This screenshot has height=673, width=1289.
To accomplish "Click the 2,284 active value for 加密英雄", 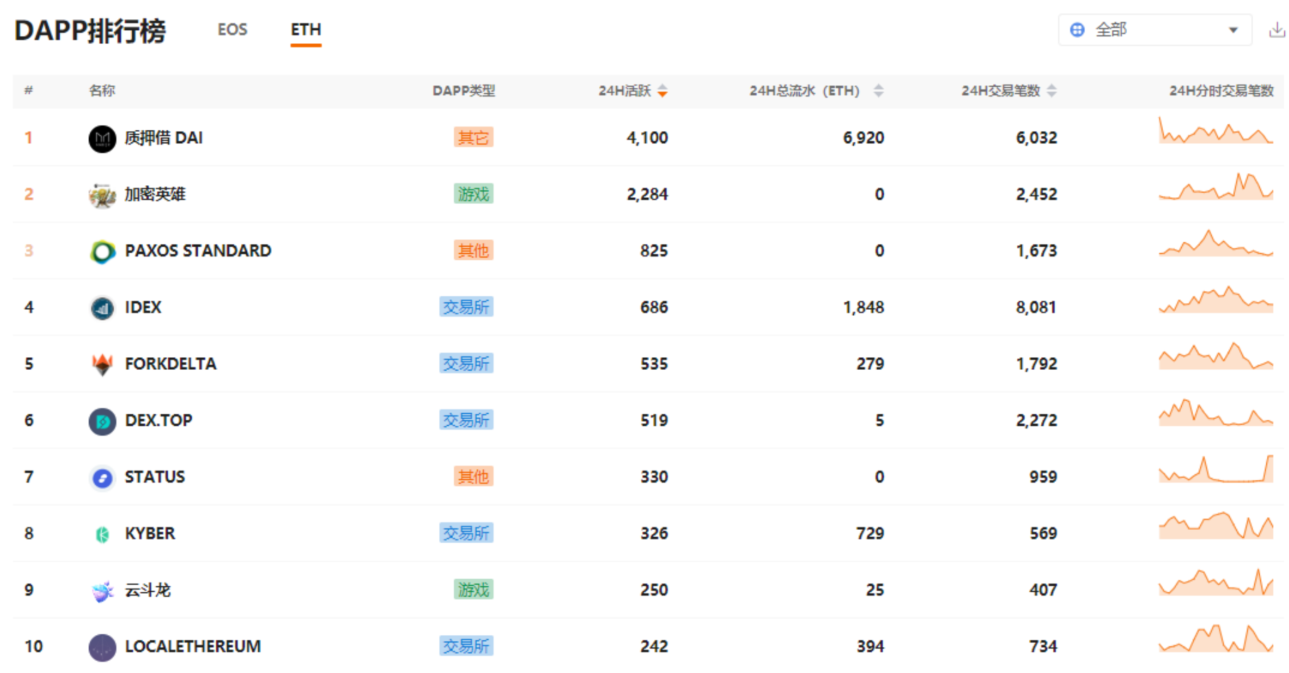I will [x=648, y=194].
